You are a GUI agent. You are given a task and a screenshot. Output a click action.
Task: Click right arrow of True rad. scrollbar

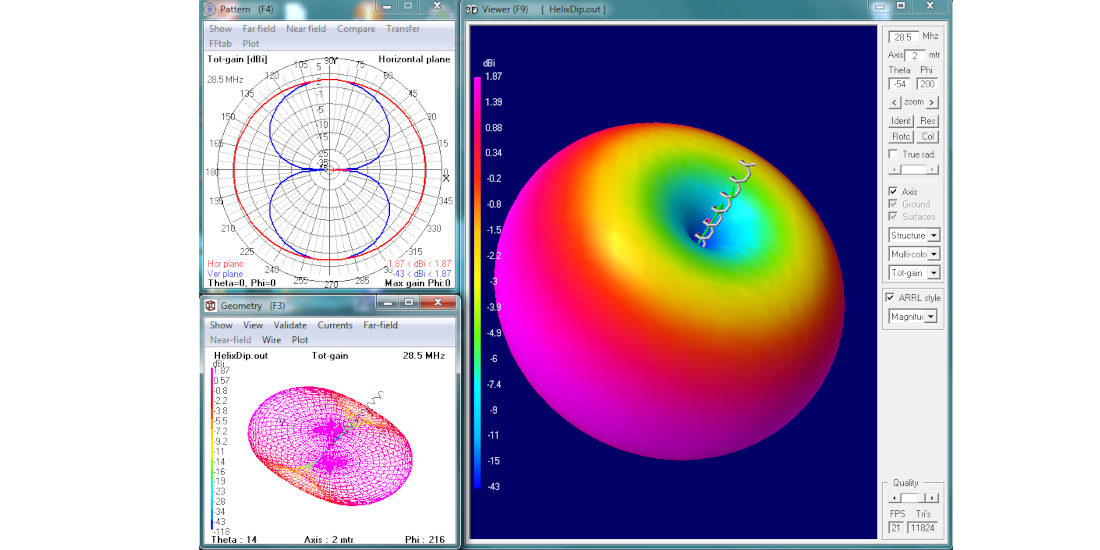(932, 170)
